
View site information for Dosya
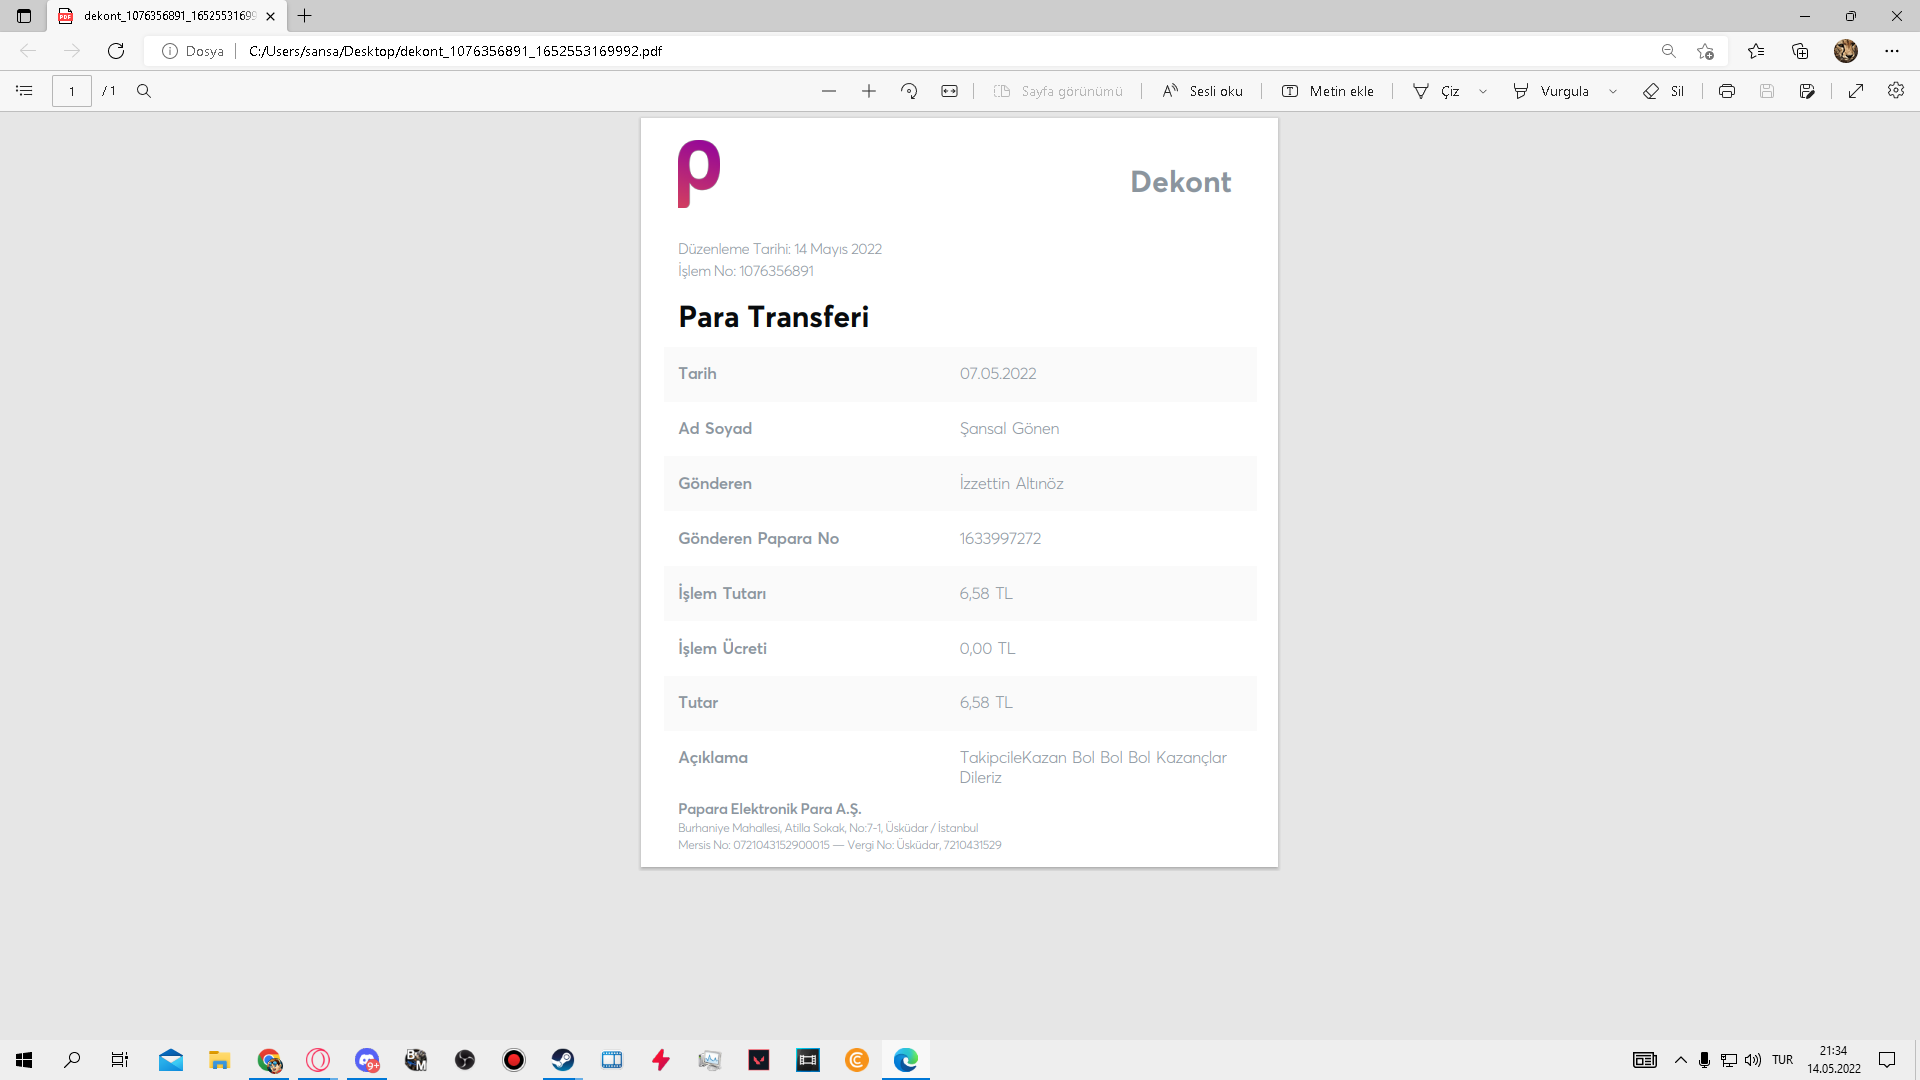coord(193,51)
